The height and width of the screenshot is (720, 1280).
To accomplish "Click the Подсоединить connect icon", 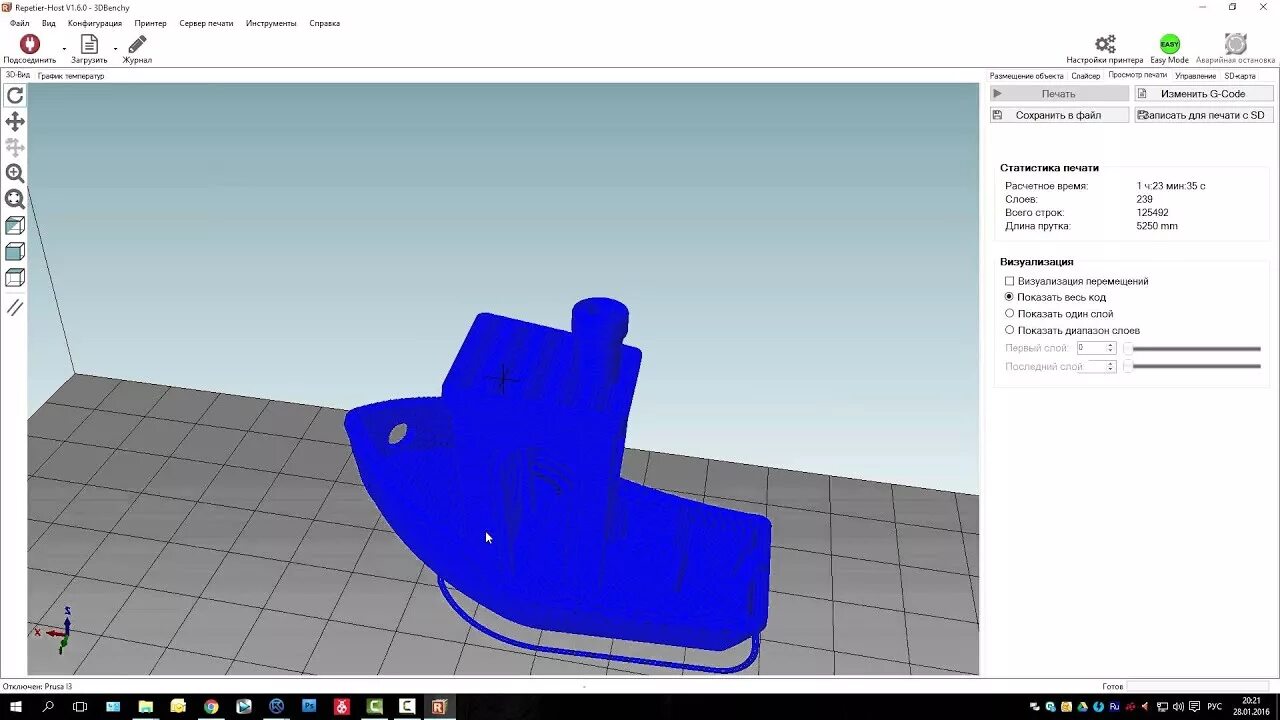I will coord(29,44).
